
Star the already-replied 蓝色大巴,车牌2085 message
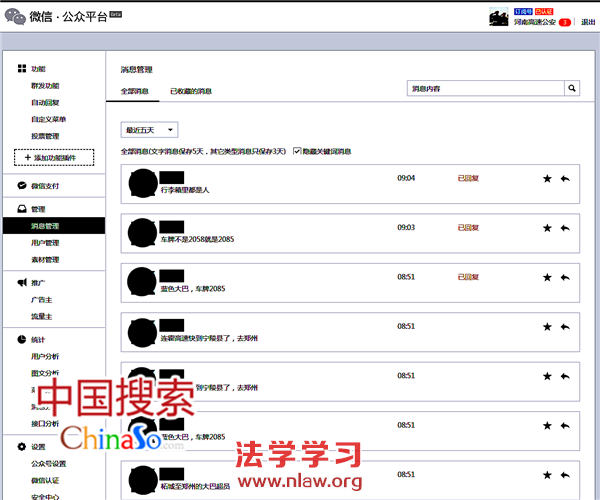click(547, 277)
